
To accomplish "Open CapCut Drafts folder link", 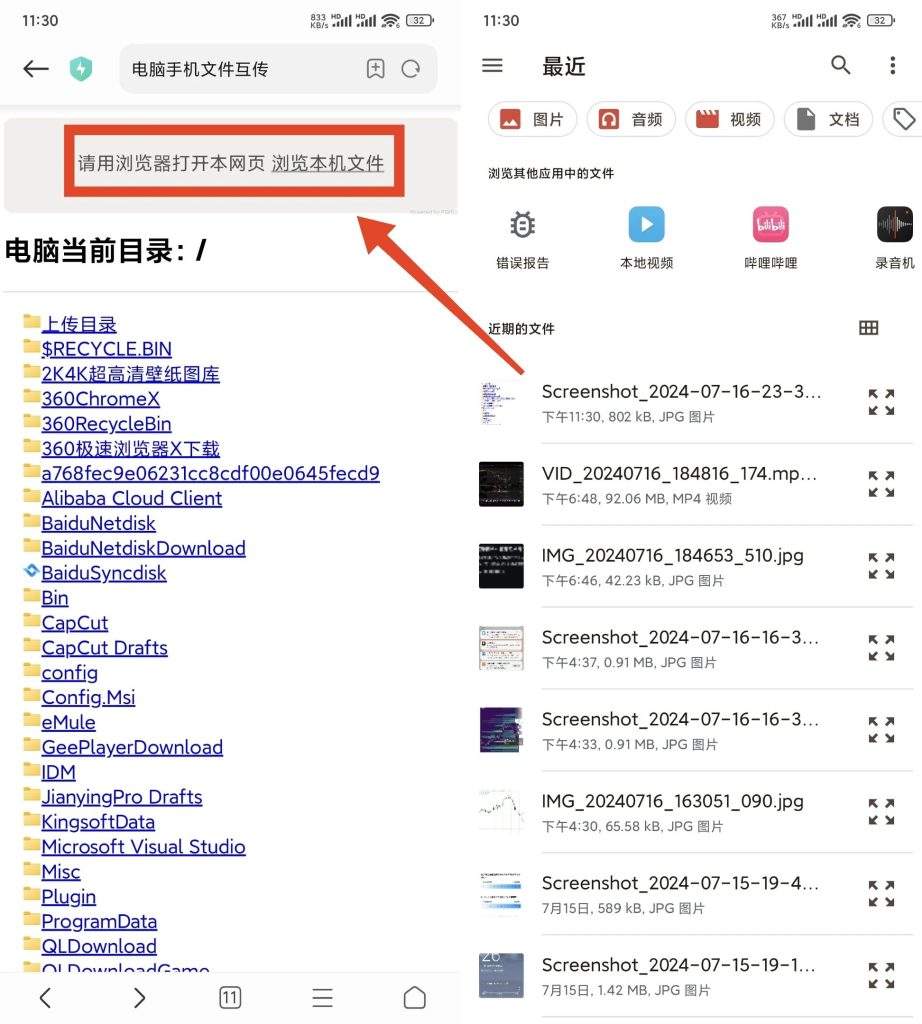I will click(x=104, y=648).
